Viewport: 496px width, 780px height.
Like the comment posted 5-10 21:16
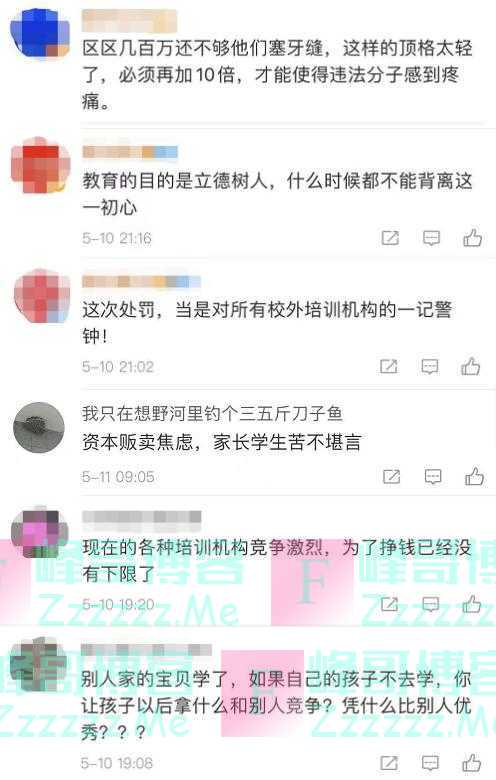472,238
